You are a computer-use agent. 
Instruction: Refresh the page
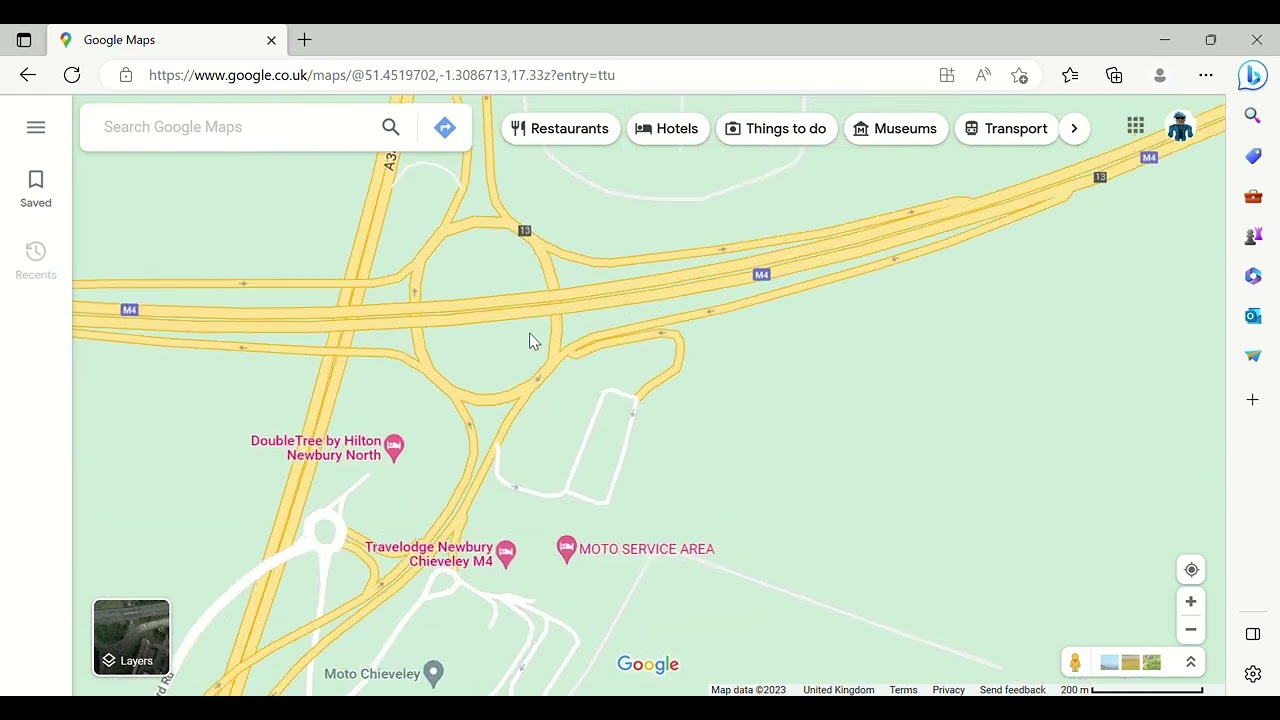click(x=72, y=75)
